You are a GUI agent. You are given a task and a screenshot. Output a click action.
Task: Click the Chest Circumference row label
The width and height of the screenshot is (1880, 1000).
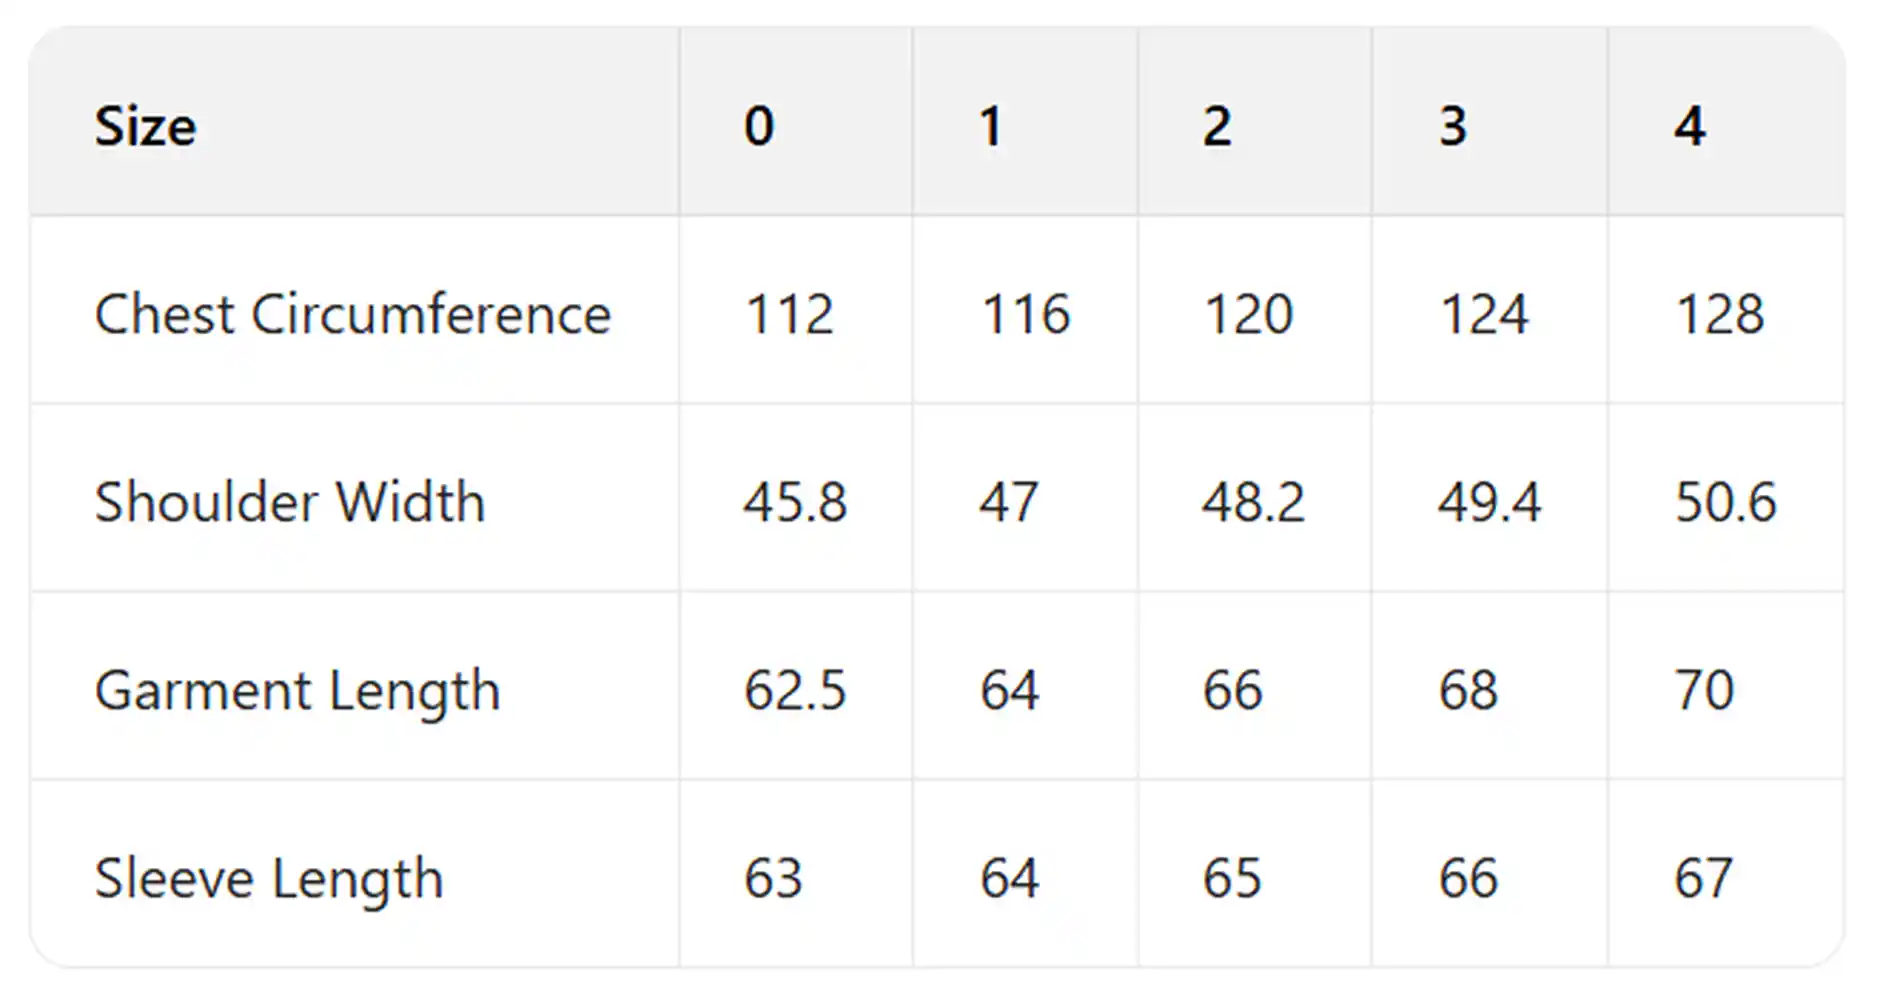pos(352,314)
